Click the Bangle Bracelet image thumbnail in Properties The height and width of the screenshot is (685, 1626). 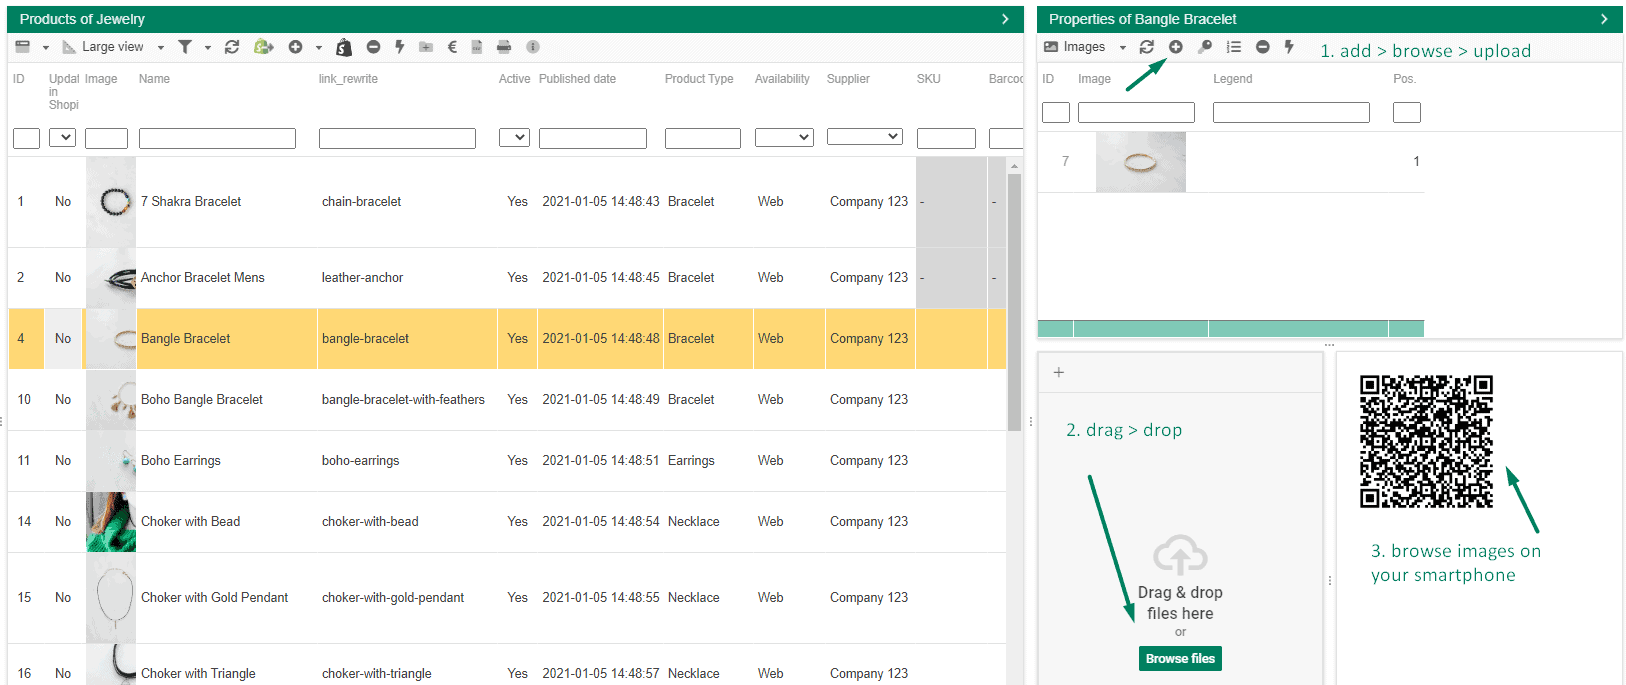(1140, 162)
